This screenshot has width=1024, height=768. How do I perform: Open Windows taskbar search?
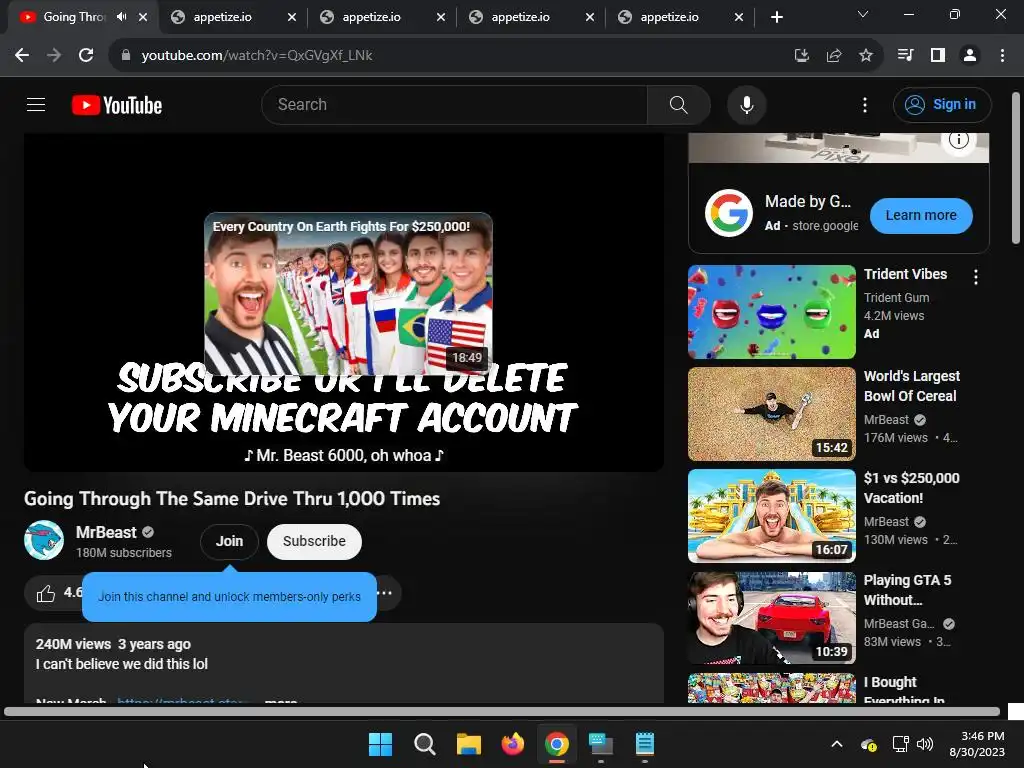point(424,744)
